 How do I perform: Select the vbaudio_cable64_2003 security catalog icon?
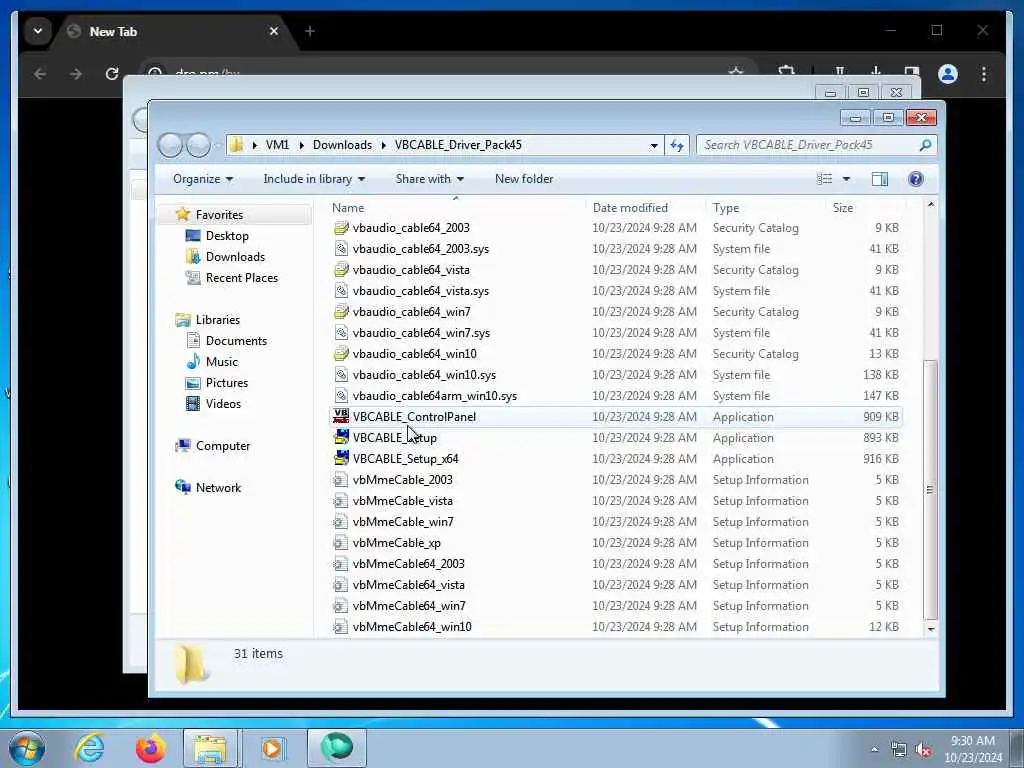coord(341,228)
